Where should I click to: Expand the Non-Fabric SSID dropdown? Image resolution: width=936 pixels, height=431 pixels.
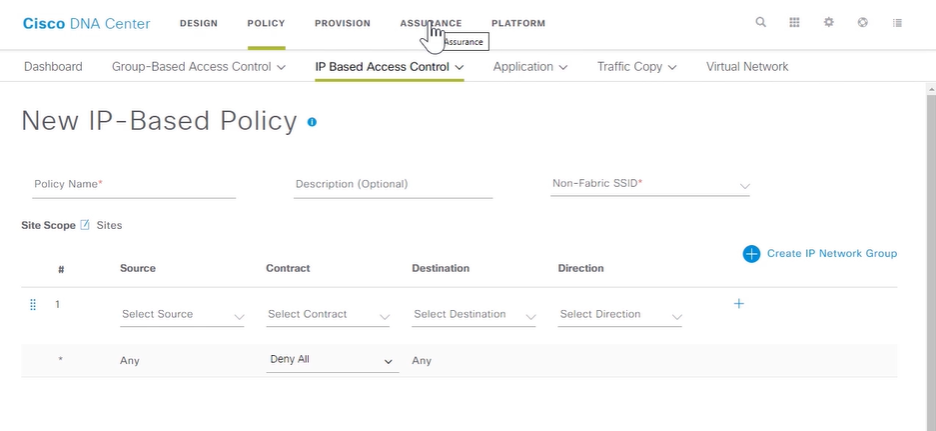click(x=650, y=184)
